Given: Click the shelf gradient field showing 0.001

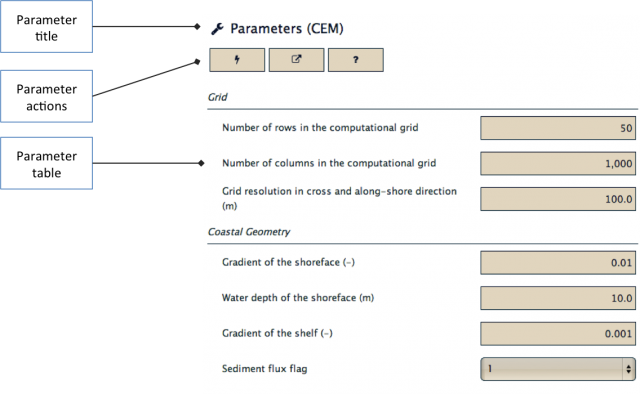Looking at the screenshot, I should (558, 334).
